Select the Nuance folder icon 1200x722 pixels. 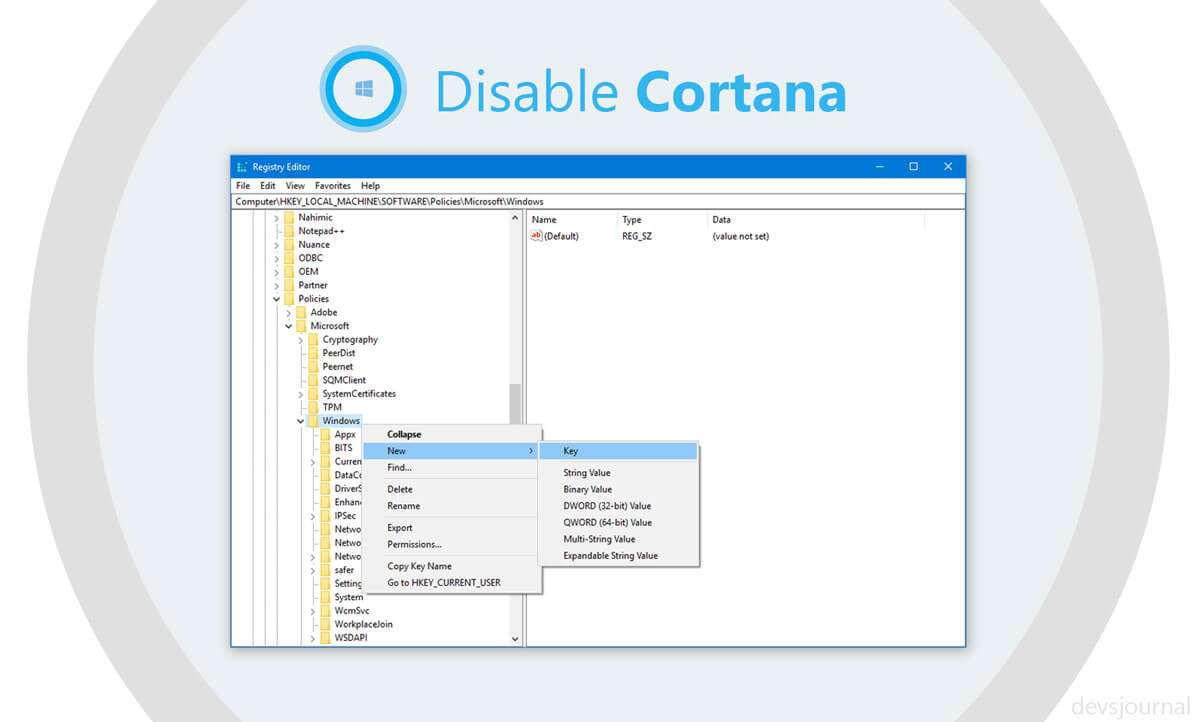289,244
